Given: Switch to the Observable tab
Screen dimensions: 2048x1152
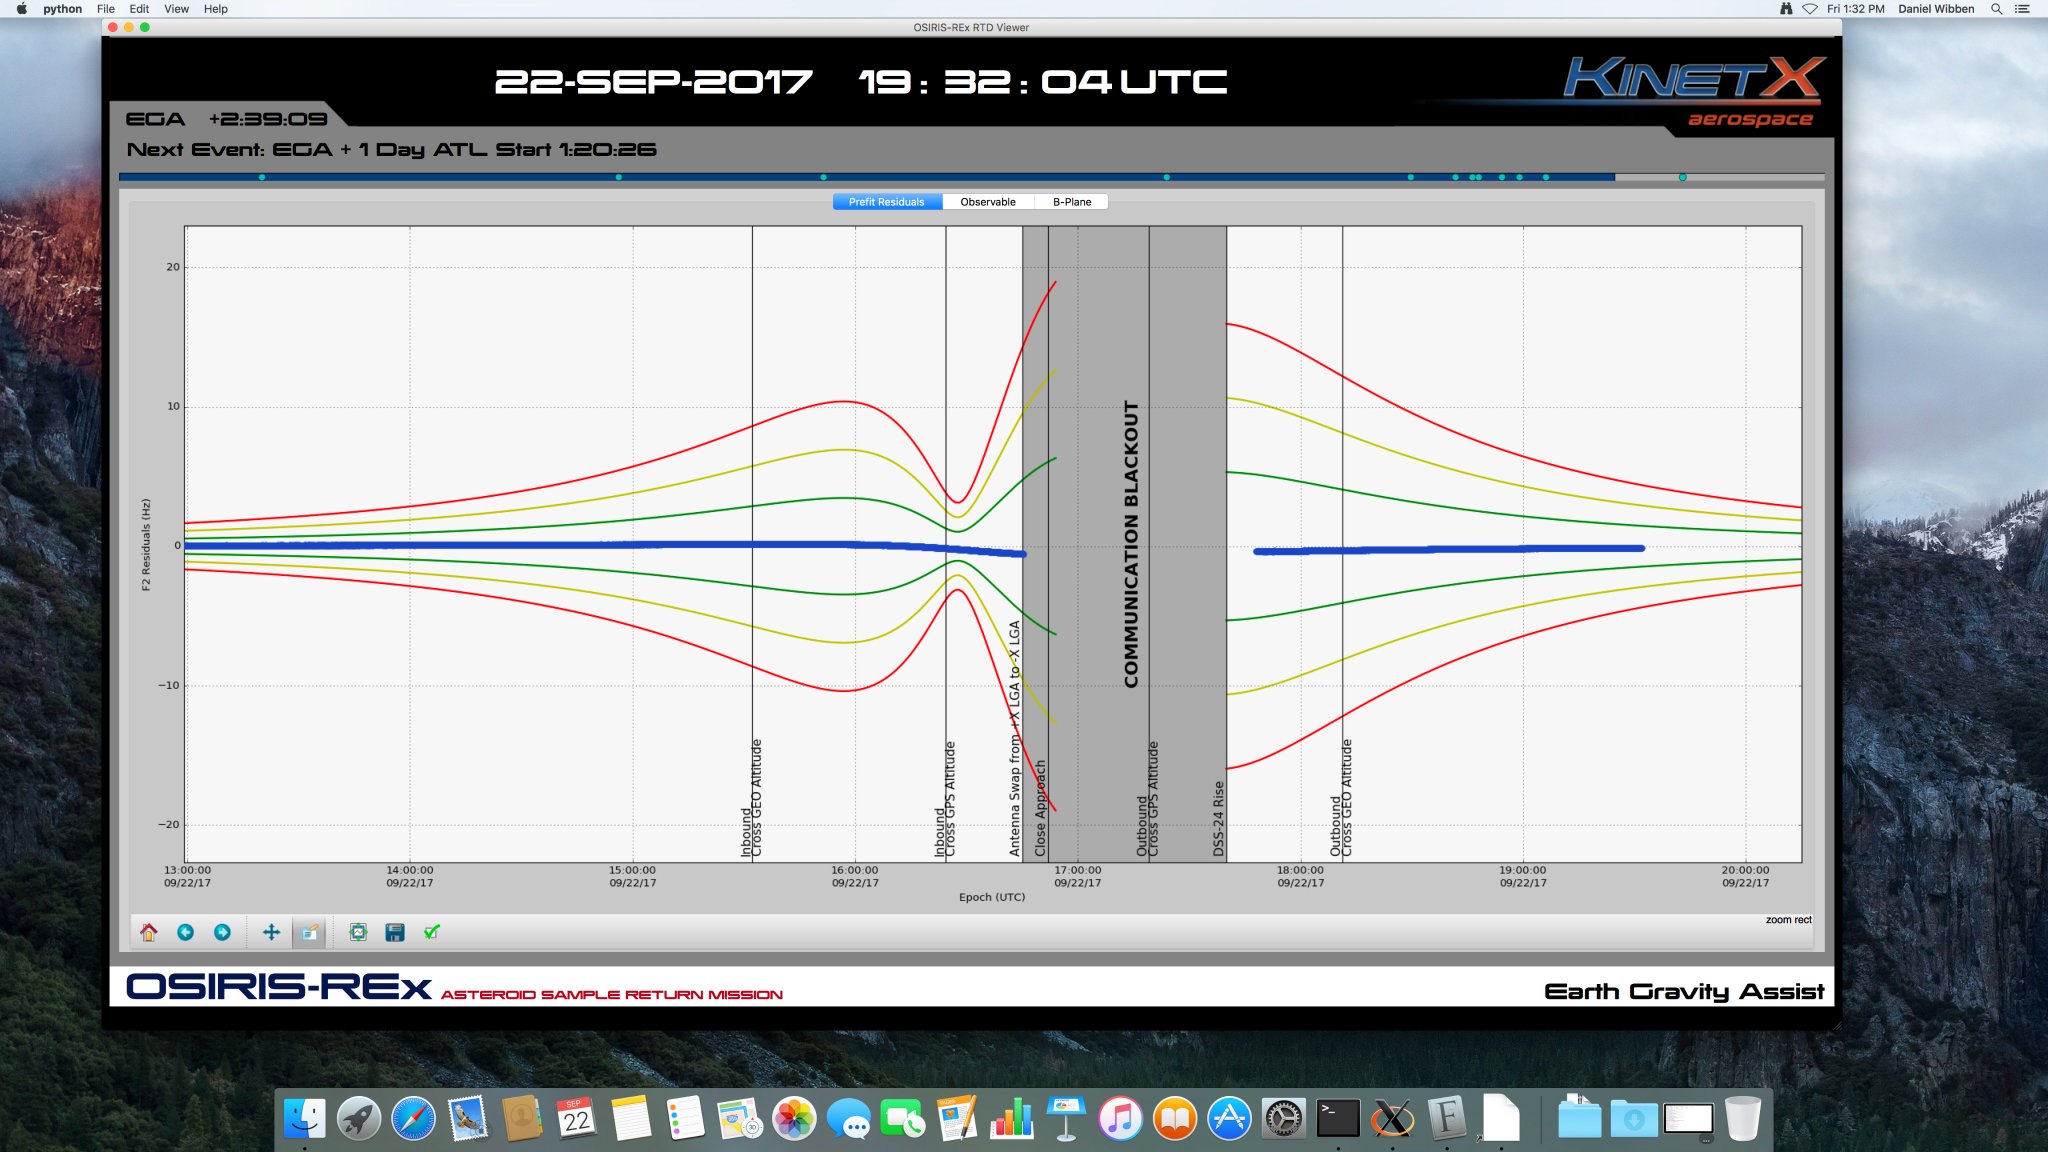Looking at the screenshot, I should [988, 202].
